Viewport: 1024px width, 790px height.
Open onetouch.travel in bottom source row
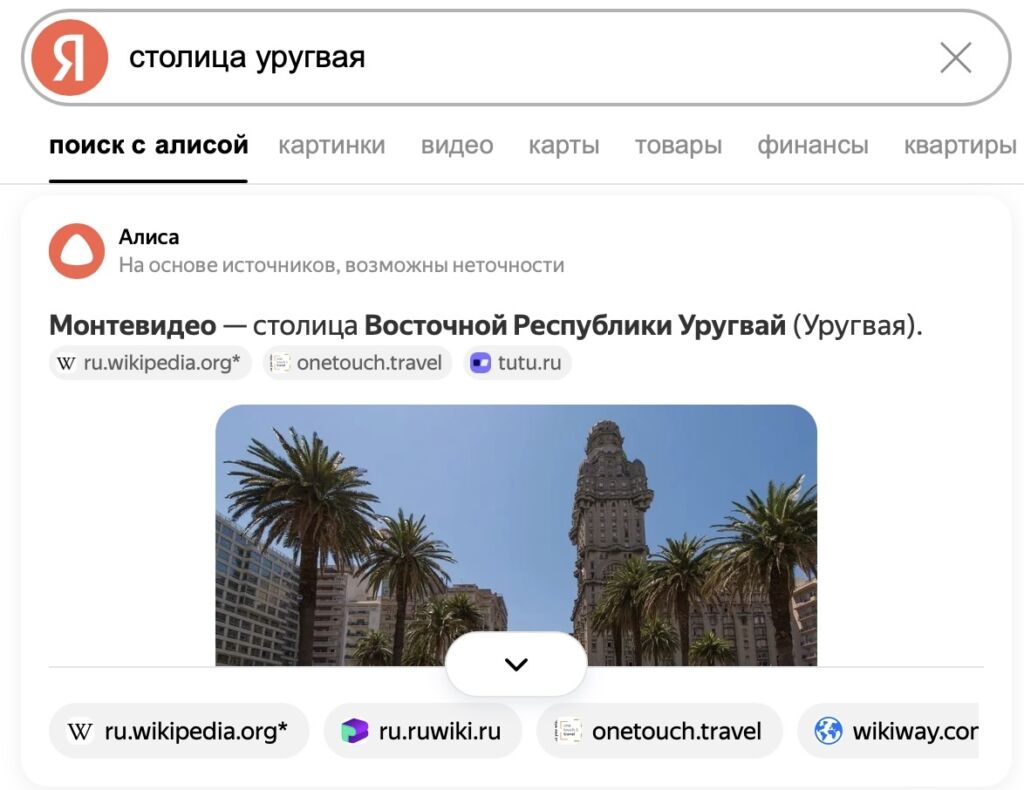[x=659, y=731]
